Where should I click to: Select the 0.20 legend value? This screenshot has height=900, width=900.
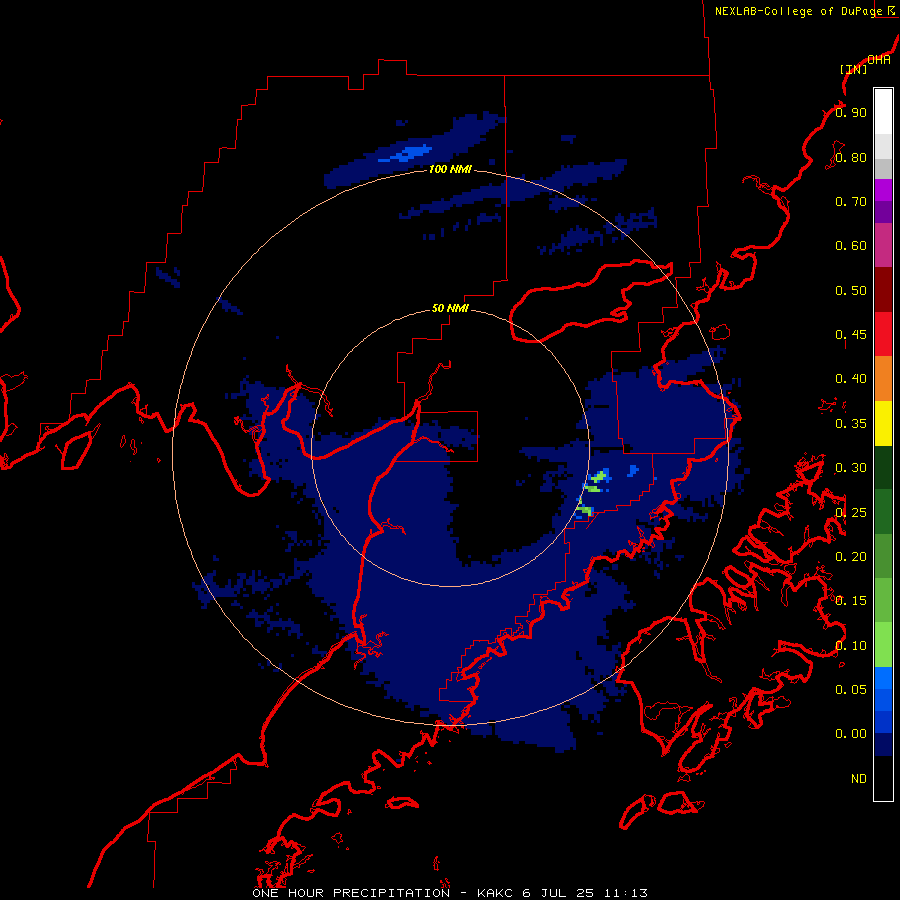(851, 557)
